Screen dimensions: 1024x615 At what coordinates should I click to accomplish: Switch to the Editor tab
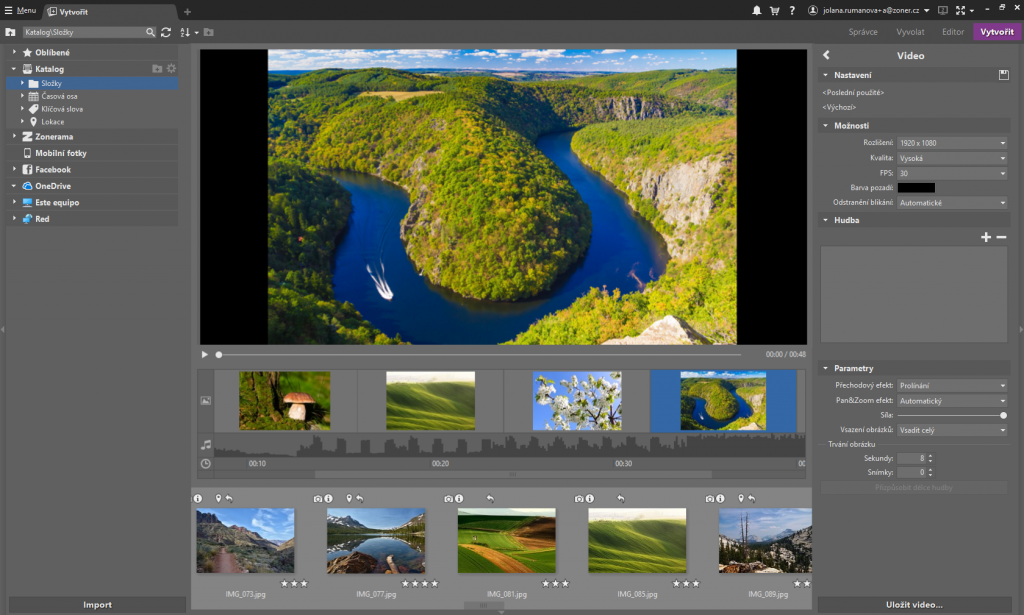(952, 32)
